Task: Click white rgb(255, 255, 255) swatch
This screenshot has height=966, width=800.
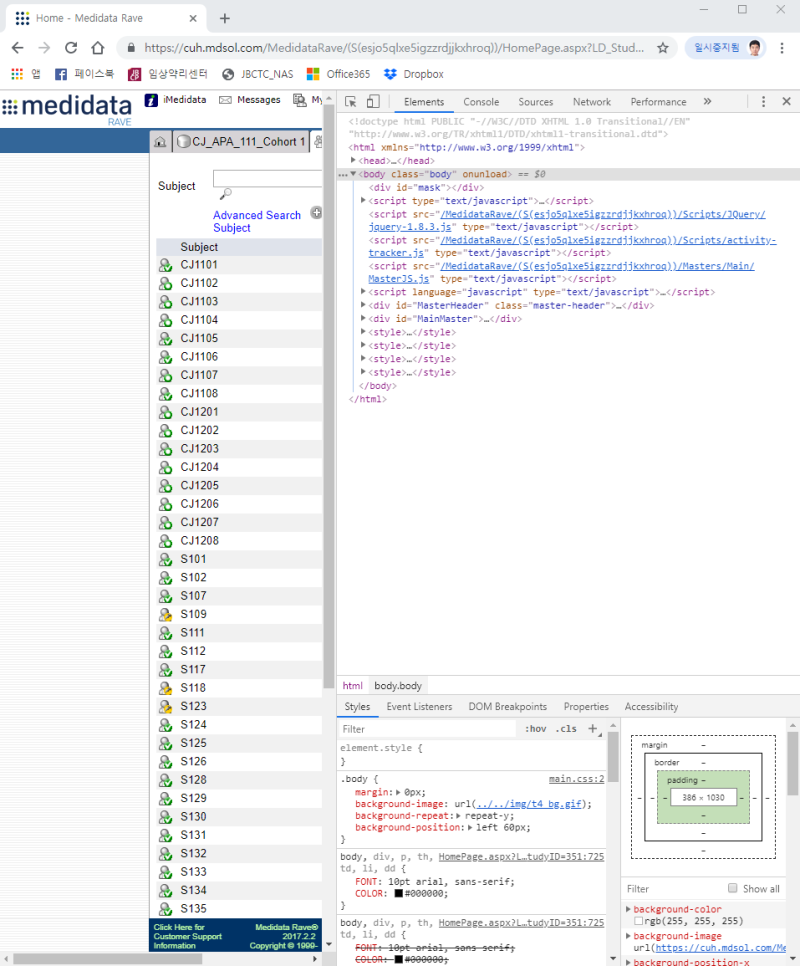Action: [638, 921]
